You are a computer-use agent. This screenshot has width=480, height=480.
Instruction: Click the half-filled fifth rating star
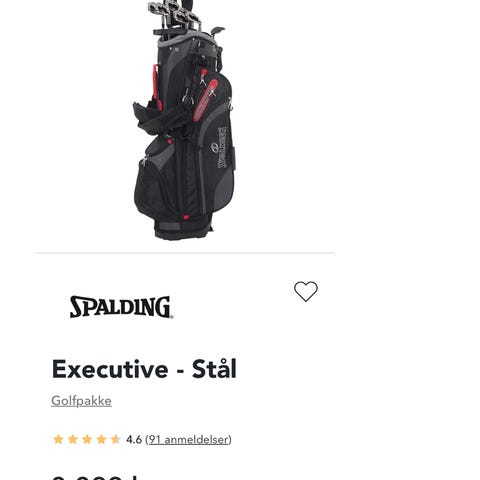116,439
